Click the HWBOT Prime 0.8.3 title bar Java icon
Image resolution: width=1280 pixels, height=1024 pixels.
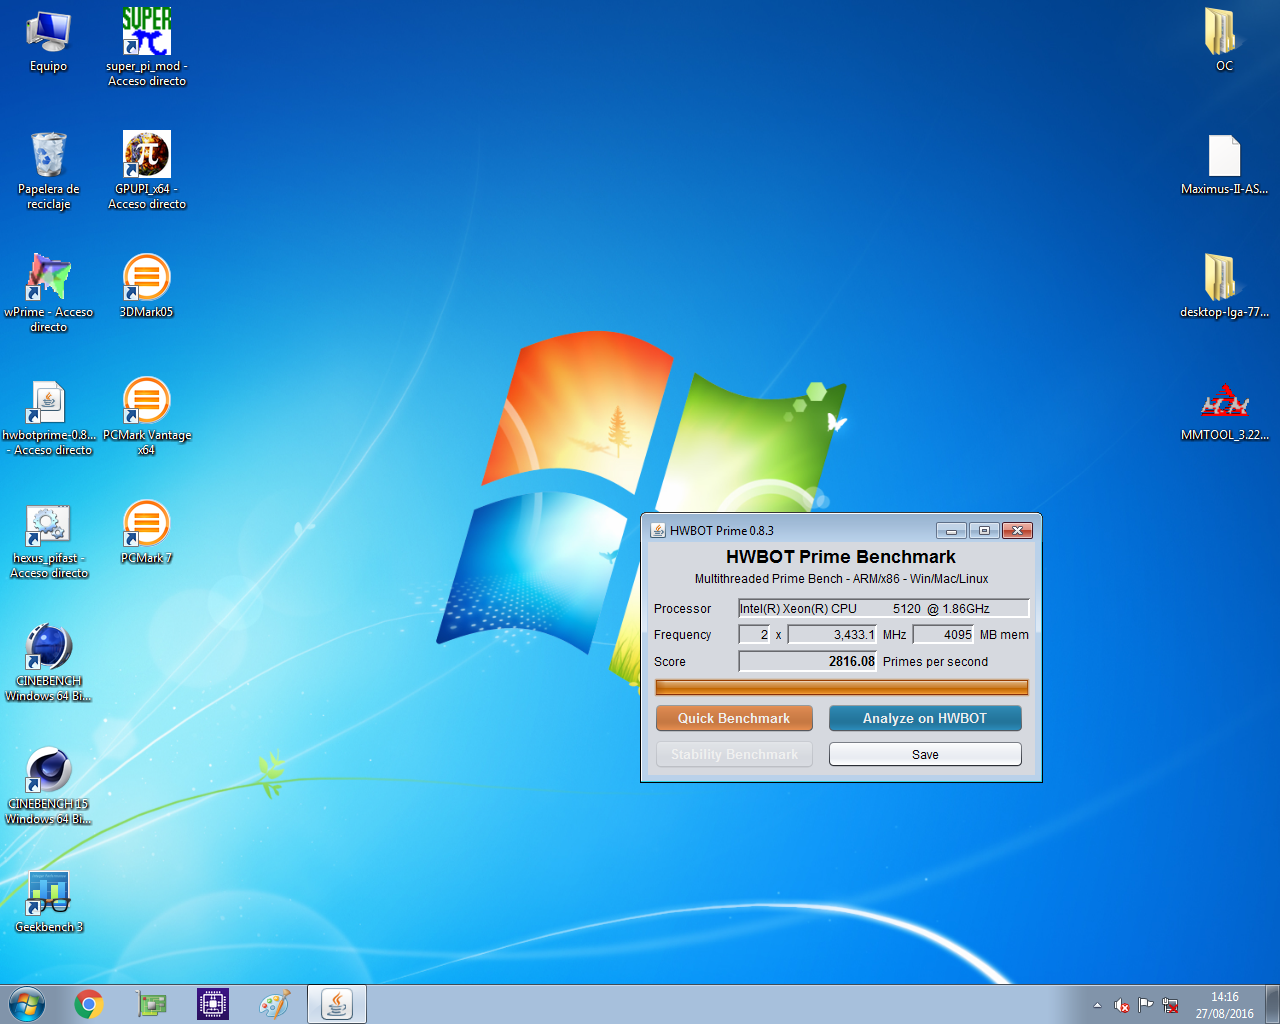coord(658,530)
